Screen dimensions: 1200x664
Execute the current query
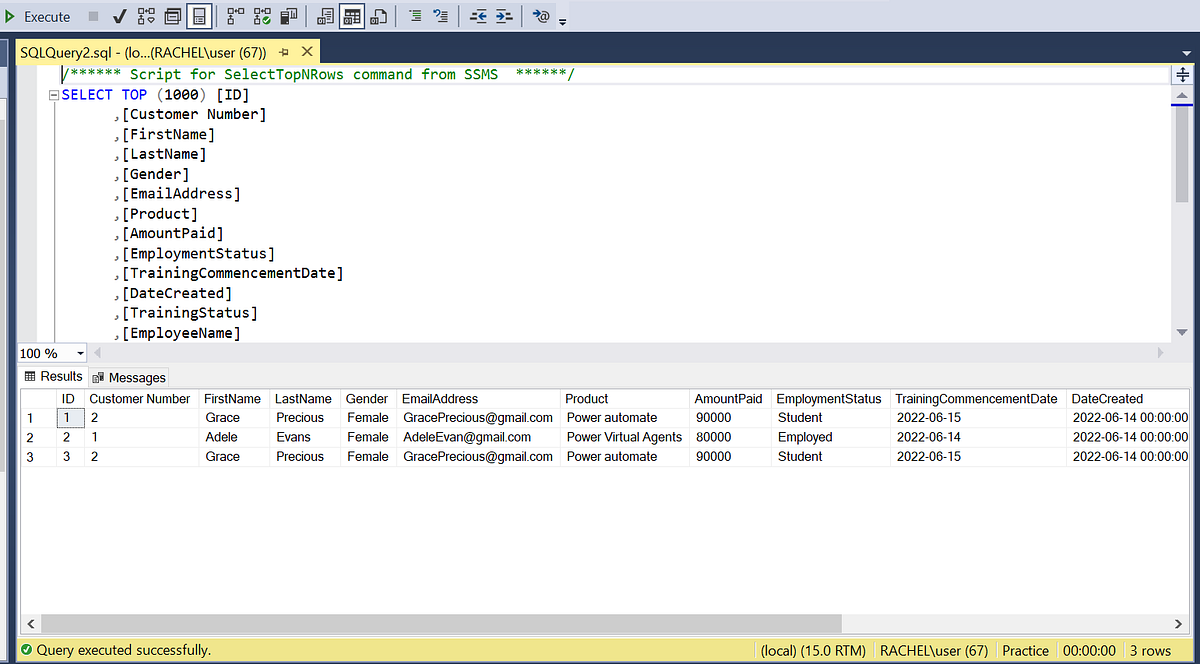40,15
